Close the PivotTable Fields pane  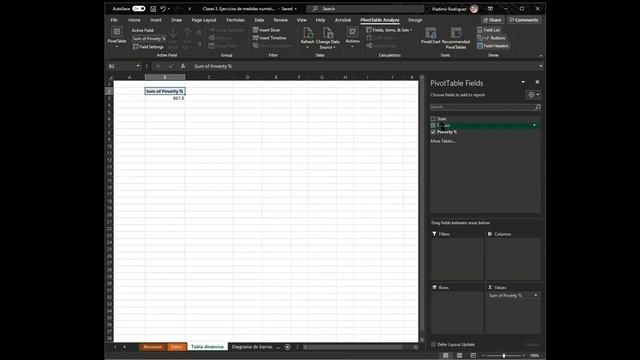tap(537, 82)
